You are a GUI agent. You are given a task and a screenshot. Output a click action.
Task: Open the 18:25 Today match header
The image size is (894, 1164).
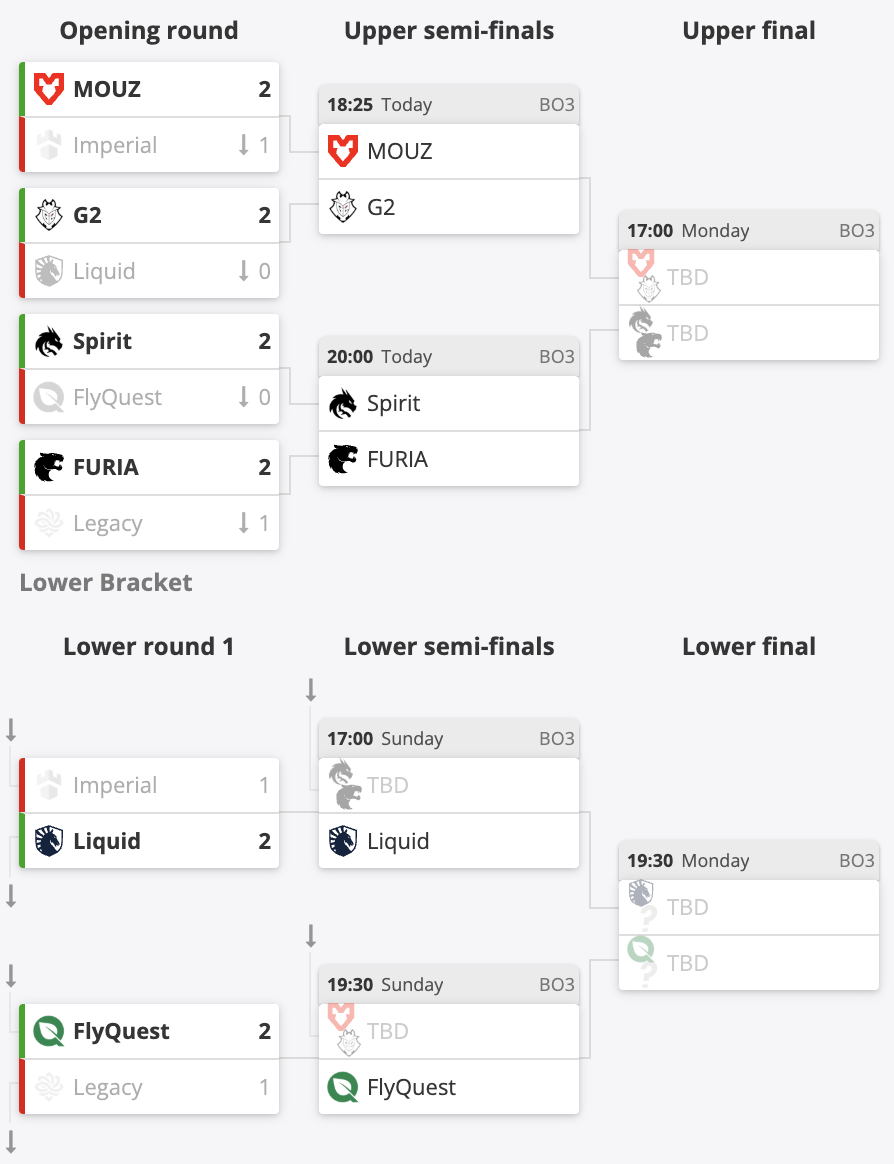coord(448,105)
